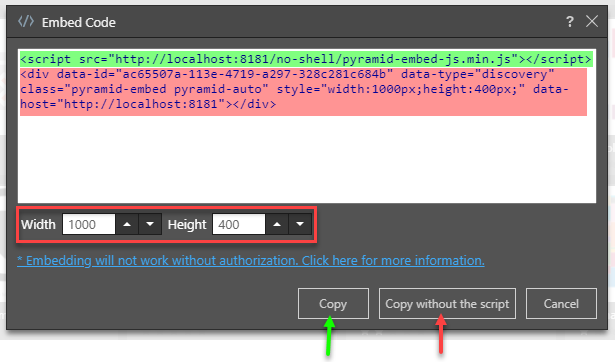
Task: Click the Copy button
Action: 333,304
